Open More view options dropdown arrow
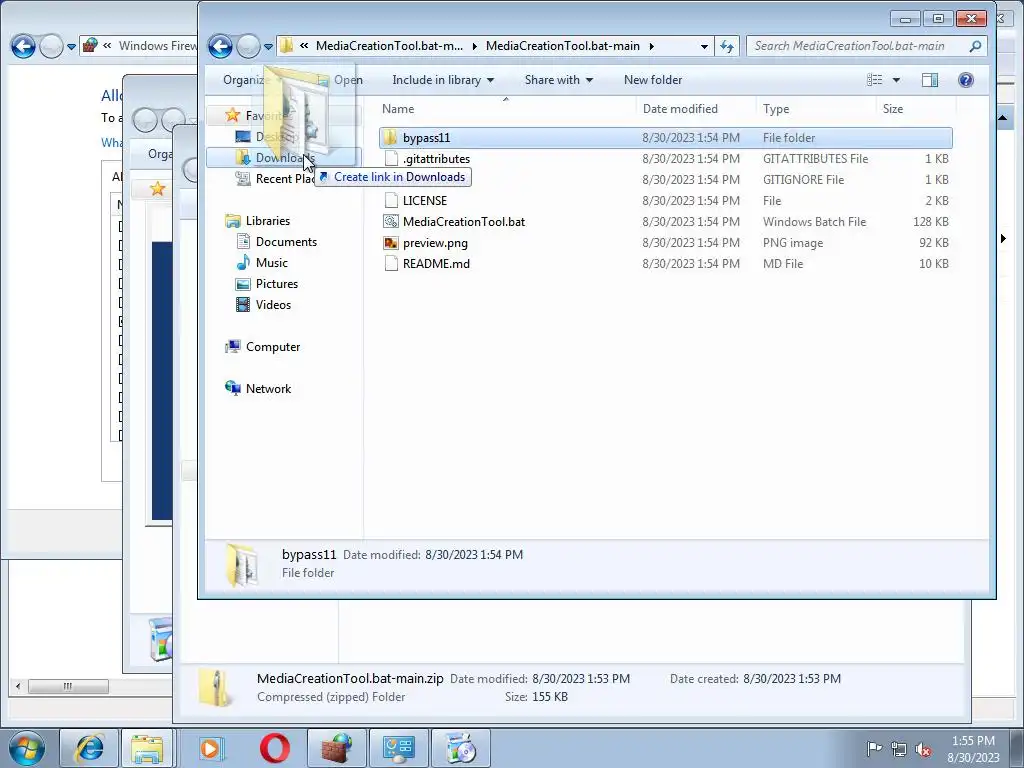The height and width of the screenshot is (768, 1024). click(x=896, y=80)
